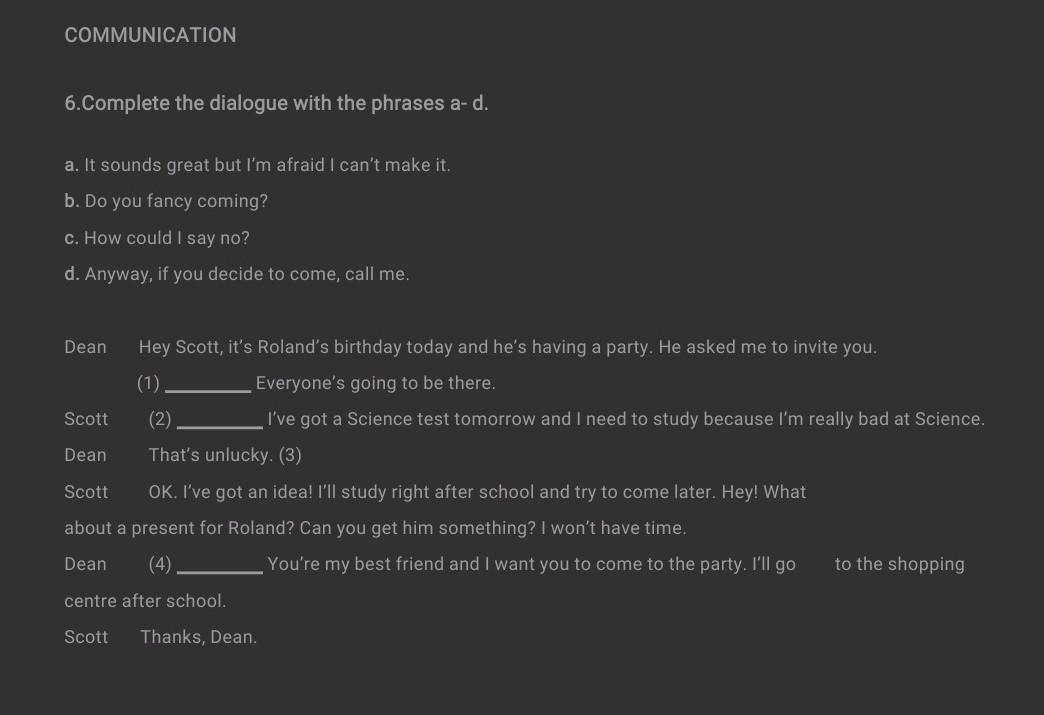The height and width of the screenshot is (715, 1044).
Task: Click the COMMUNICATION heading
Action: coord(150,35)
